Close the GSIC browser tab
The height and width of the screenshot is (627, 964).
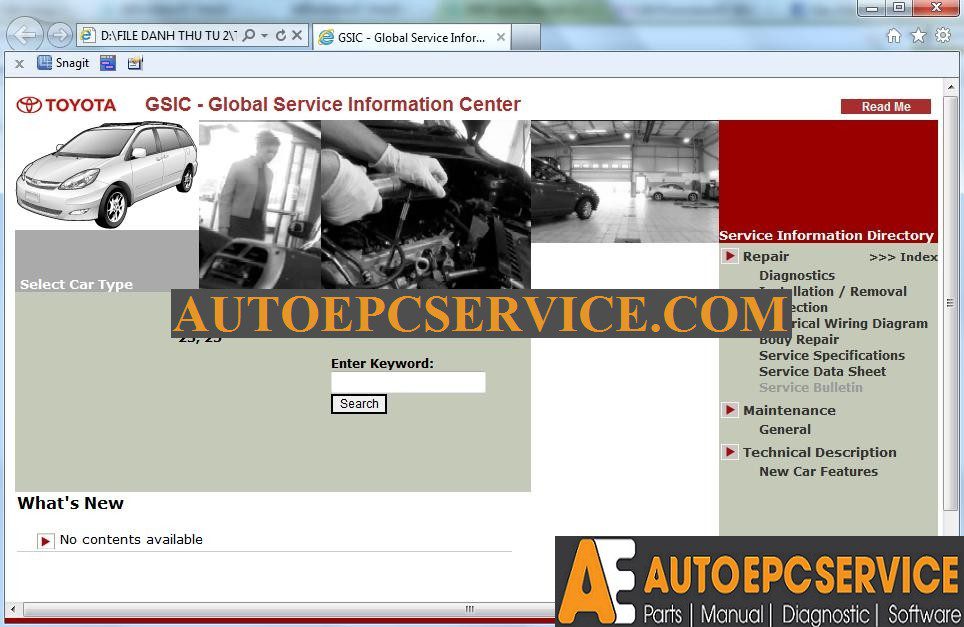click(501, 37)
